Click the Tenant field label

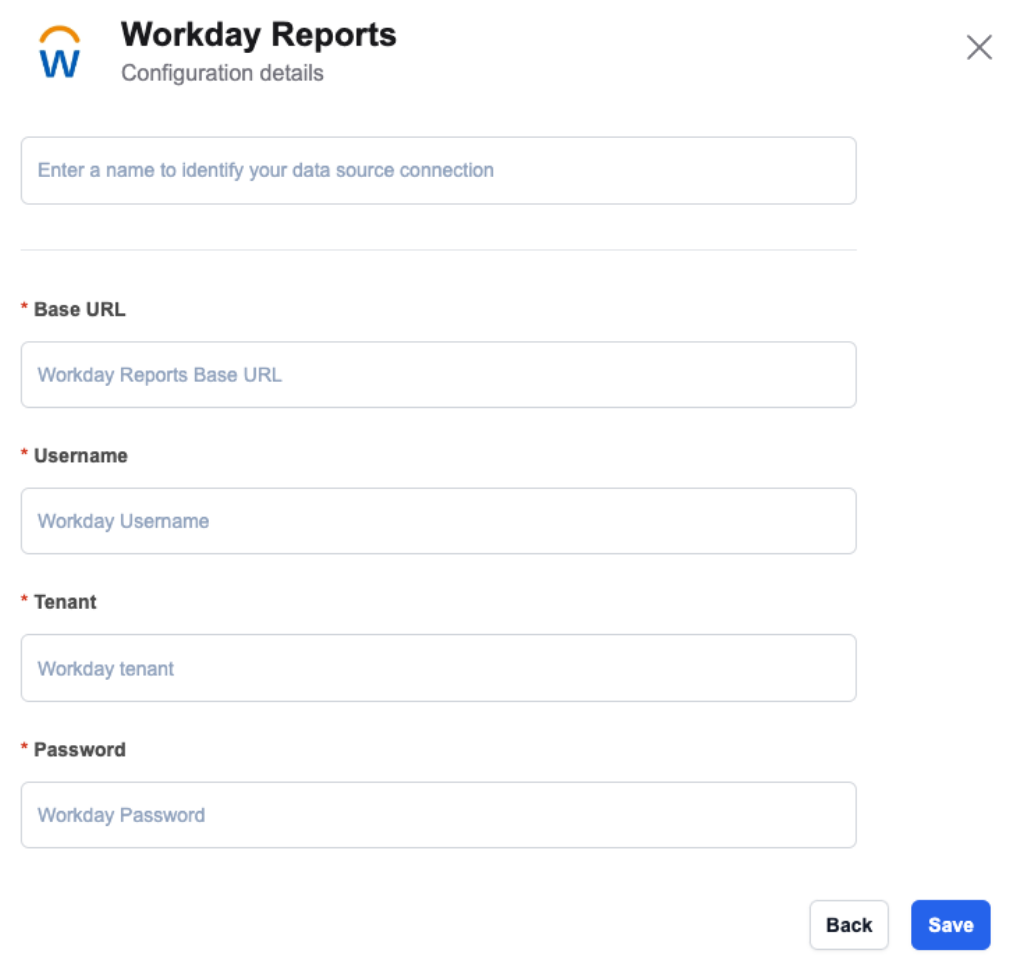[x=65, y=602]
